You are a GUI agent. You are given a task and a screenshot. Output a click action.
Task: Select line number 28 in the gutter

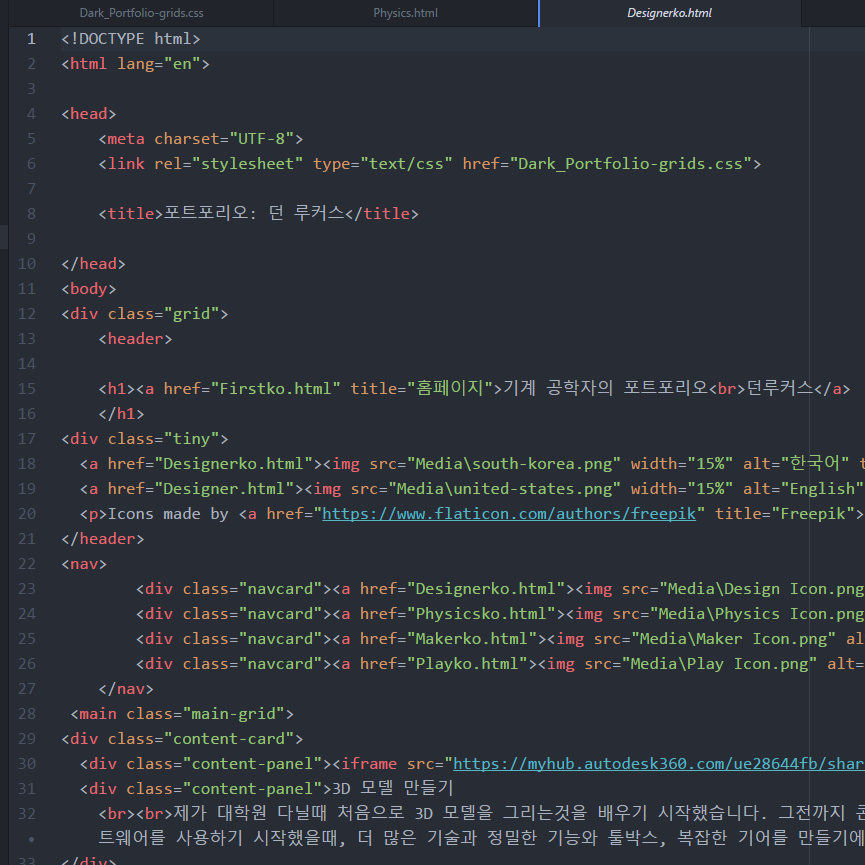click(x=27, y=714)
